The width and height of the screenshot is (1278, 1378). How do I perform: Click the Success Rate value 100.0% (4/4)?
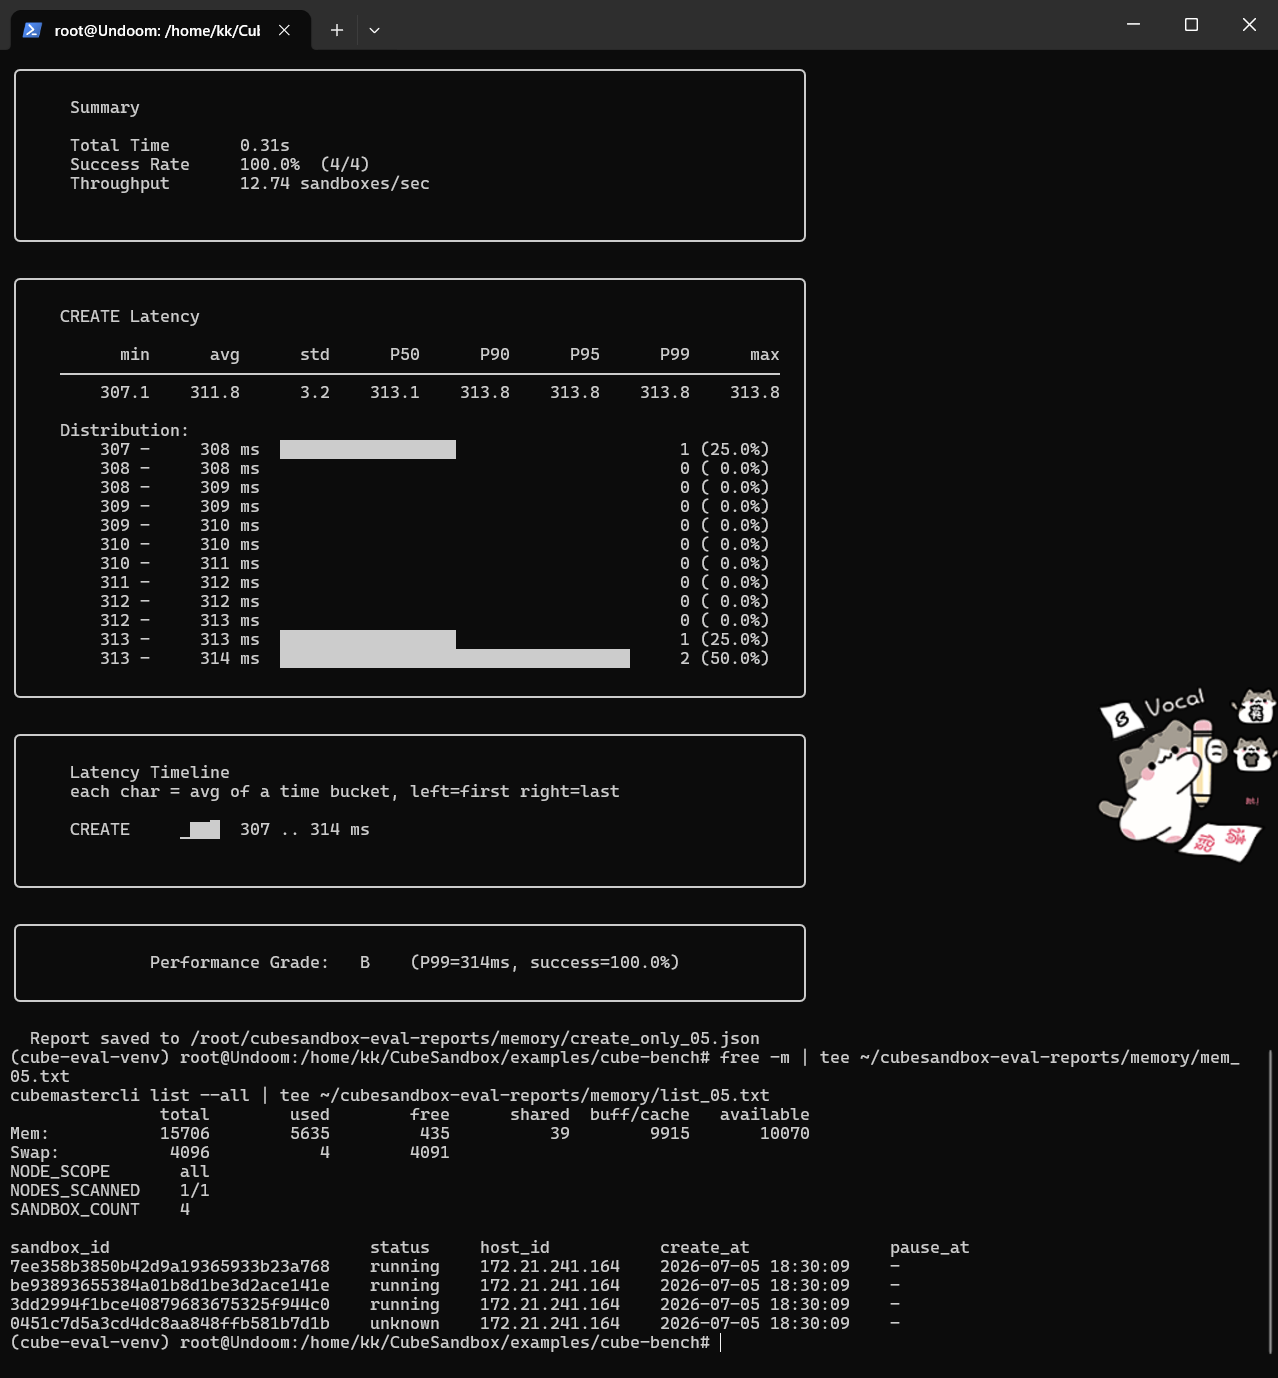(305, 164)
